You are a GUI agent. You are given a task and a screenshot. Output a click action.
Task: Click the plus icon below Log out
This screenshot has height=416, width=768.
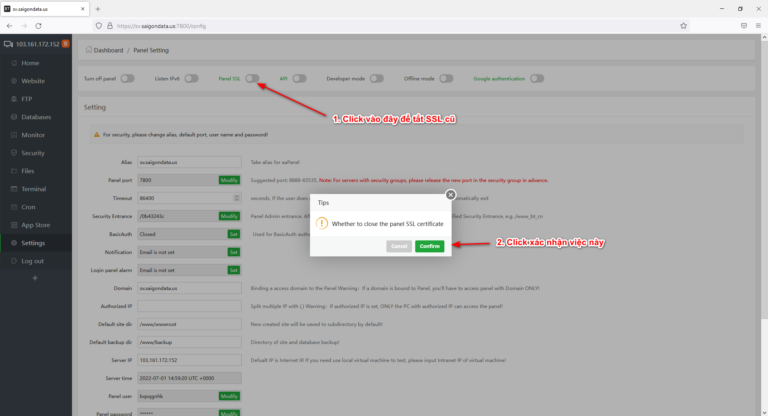(35, 277)
